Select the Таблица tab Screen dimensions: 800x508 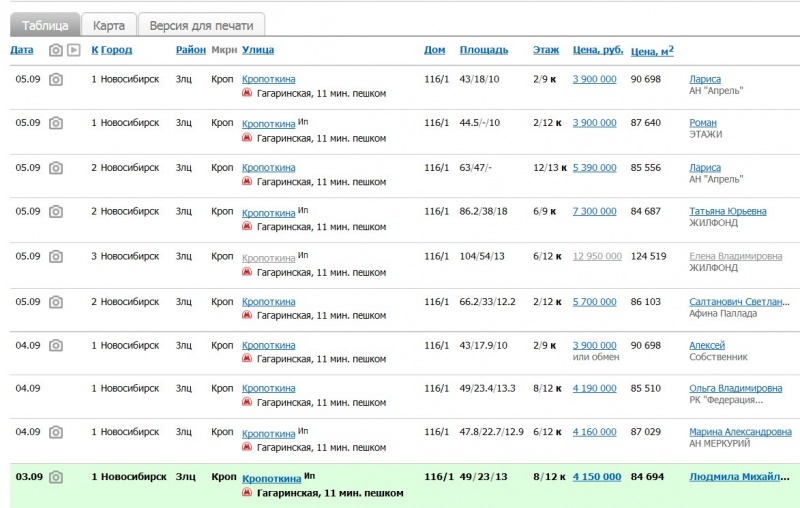[44, 25]
